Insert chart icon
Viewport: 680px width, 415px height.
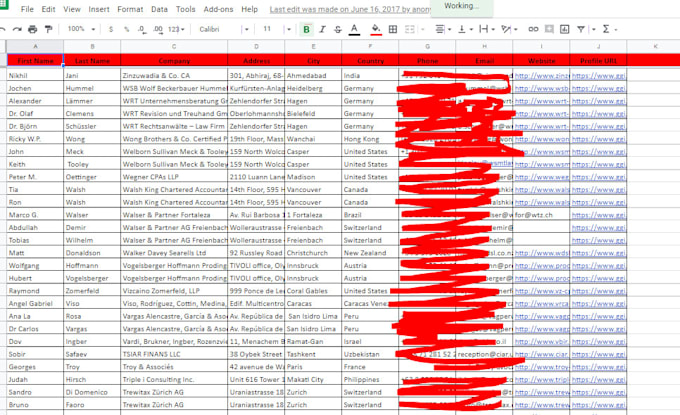(x=564, y=29)
